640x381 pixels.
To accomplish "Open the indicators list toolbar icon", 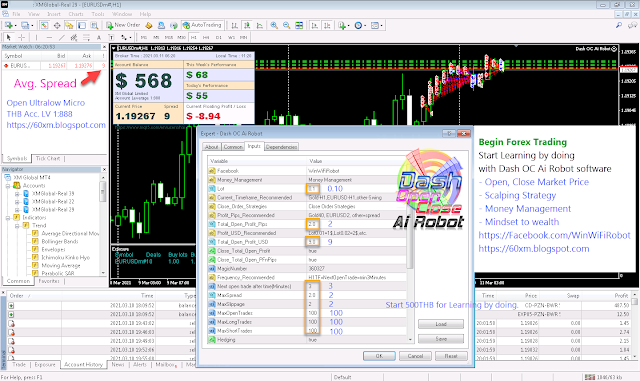I will (342, 25).
